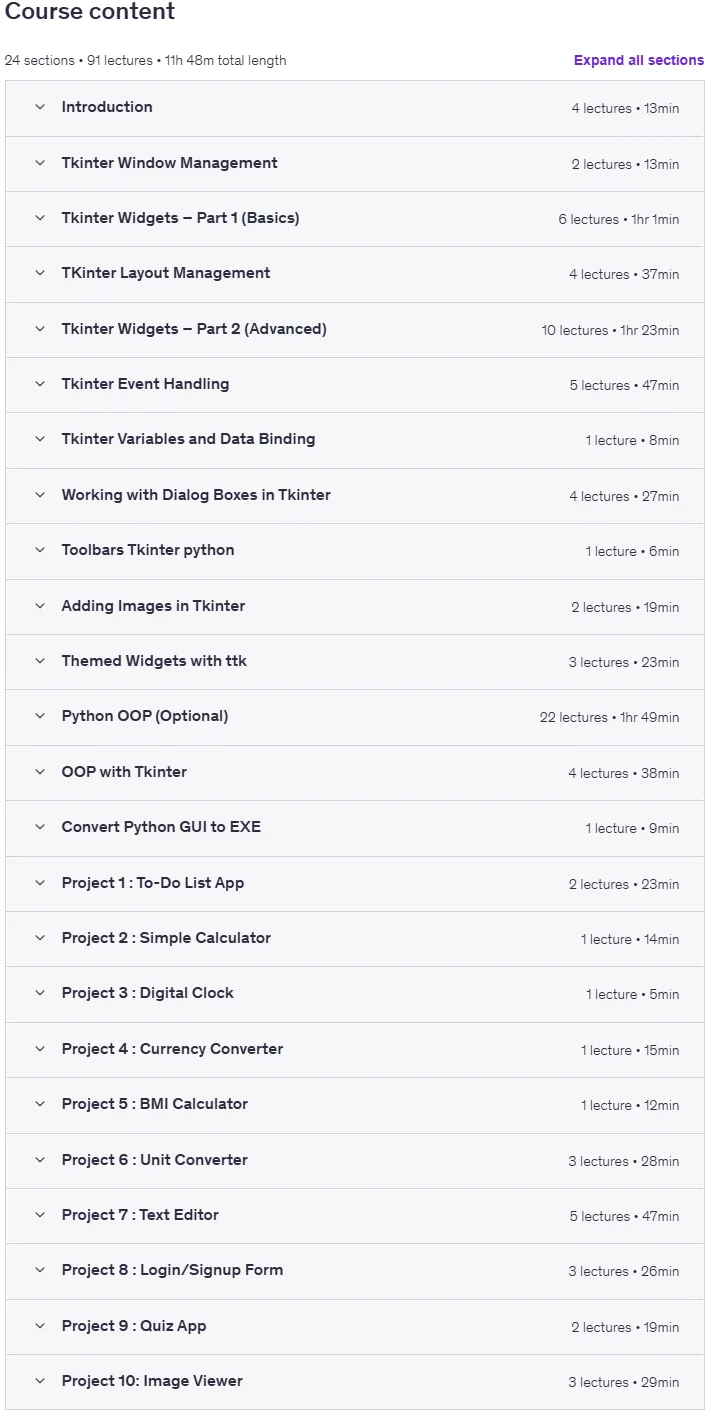Viewport: 711px width, 1417px height.
Task: Click the Project 8 : Login/Signup Form row
Action: [x=355, y=1270]
